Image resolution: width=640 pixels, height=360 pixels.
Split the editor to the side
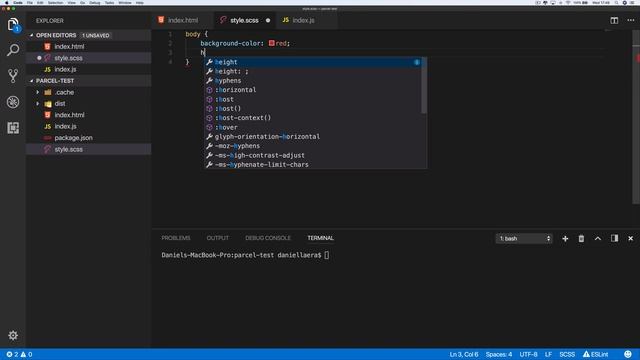614,20
